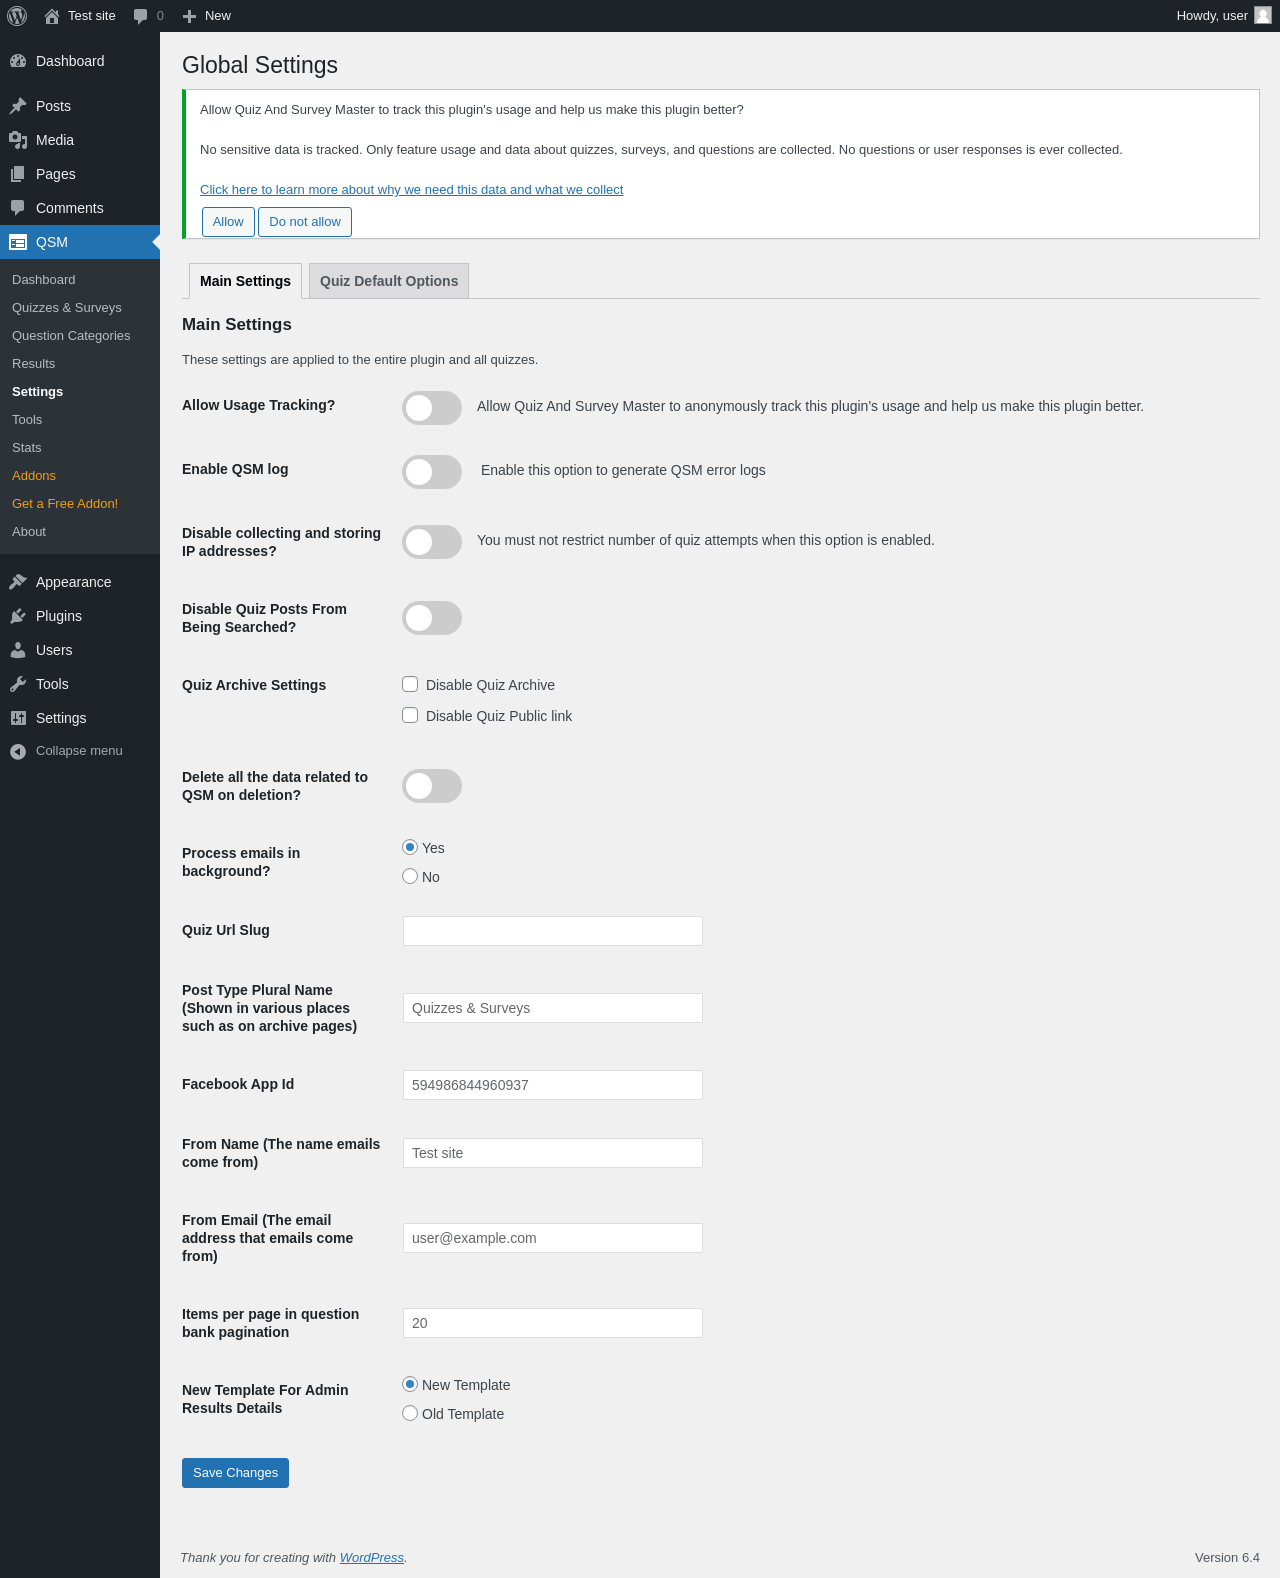The image size is (1280, 1578).
Task: Focus the Post Type Plural Name field
Action: pyautogui.click(x=553, y=1008)
